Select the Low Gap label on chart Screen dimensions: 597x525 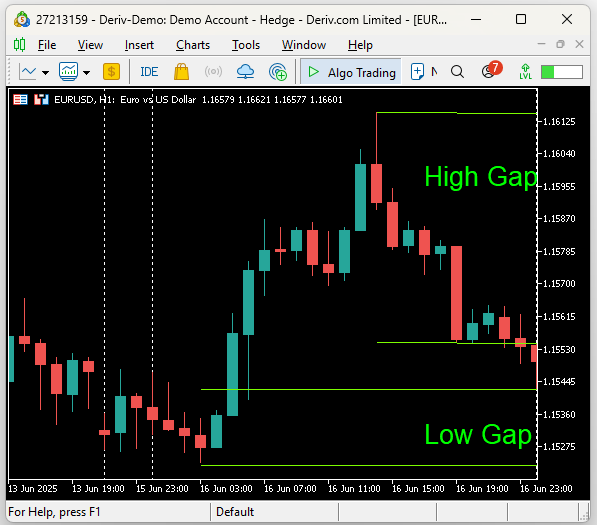(x=478, y=434)
